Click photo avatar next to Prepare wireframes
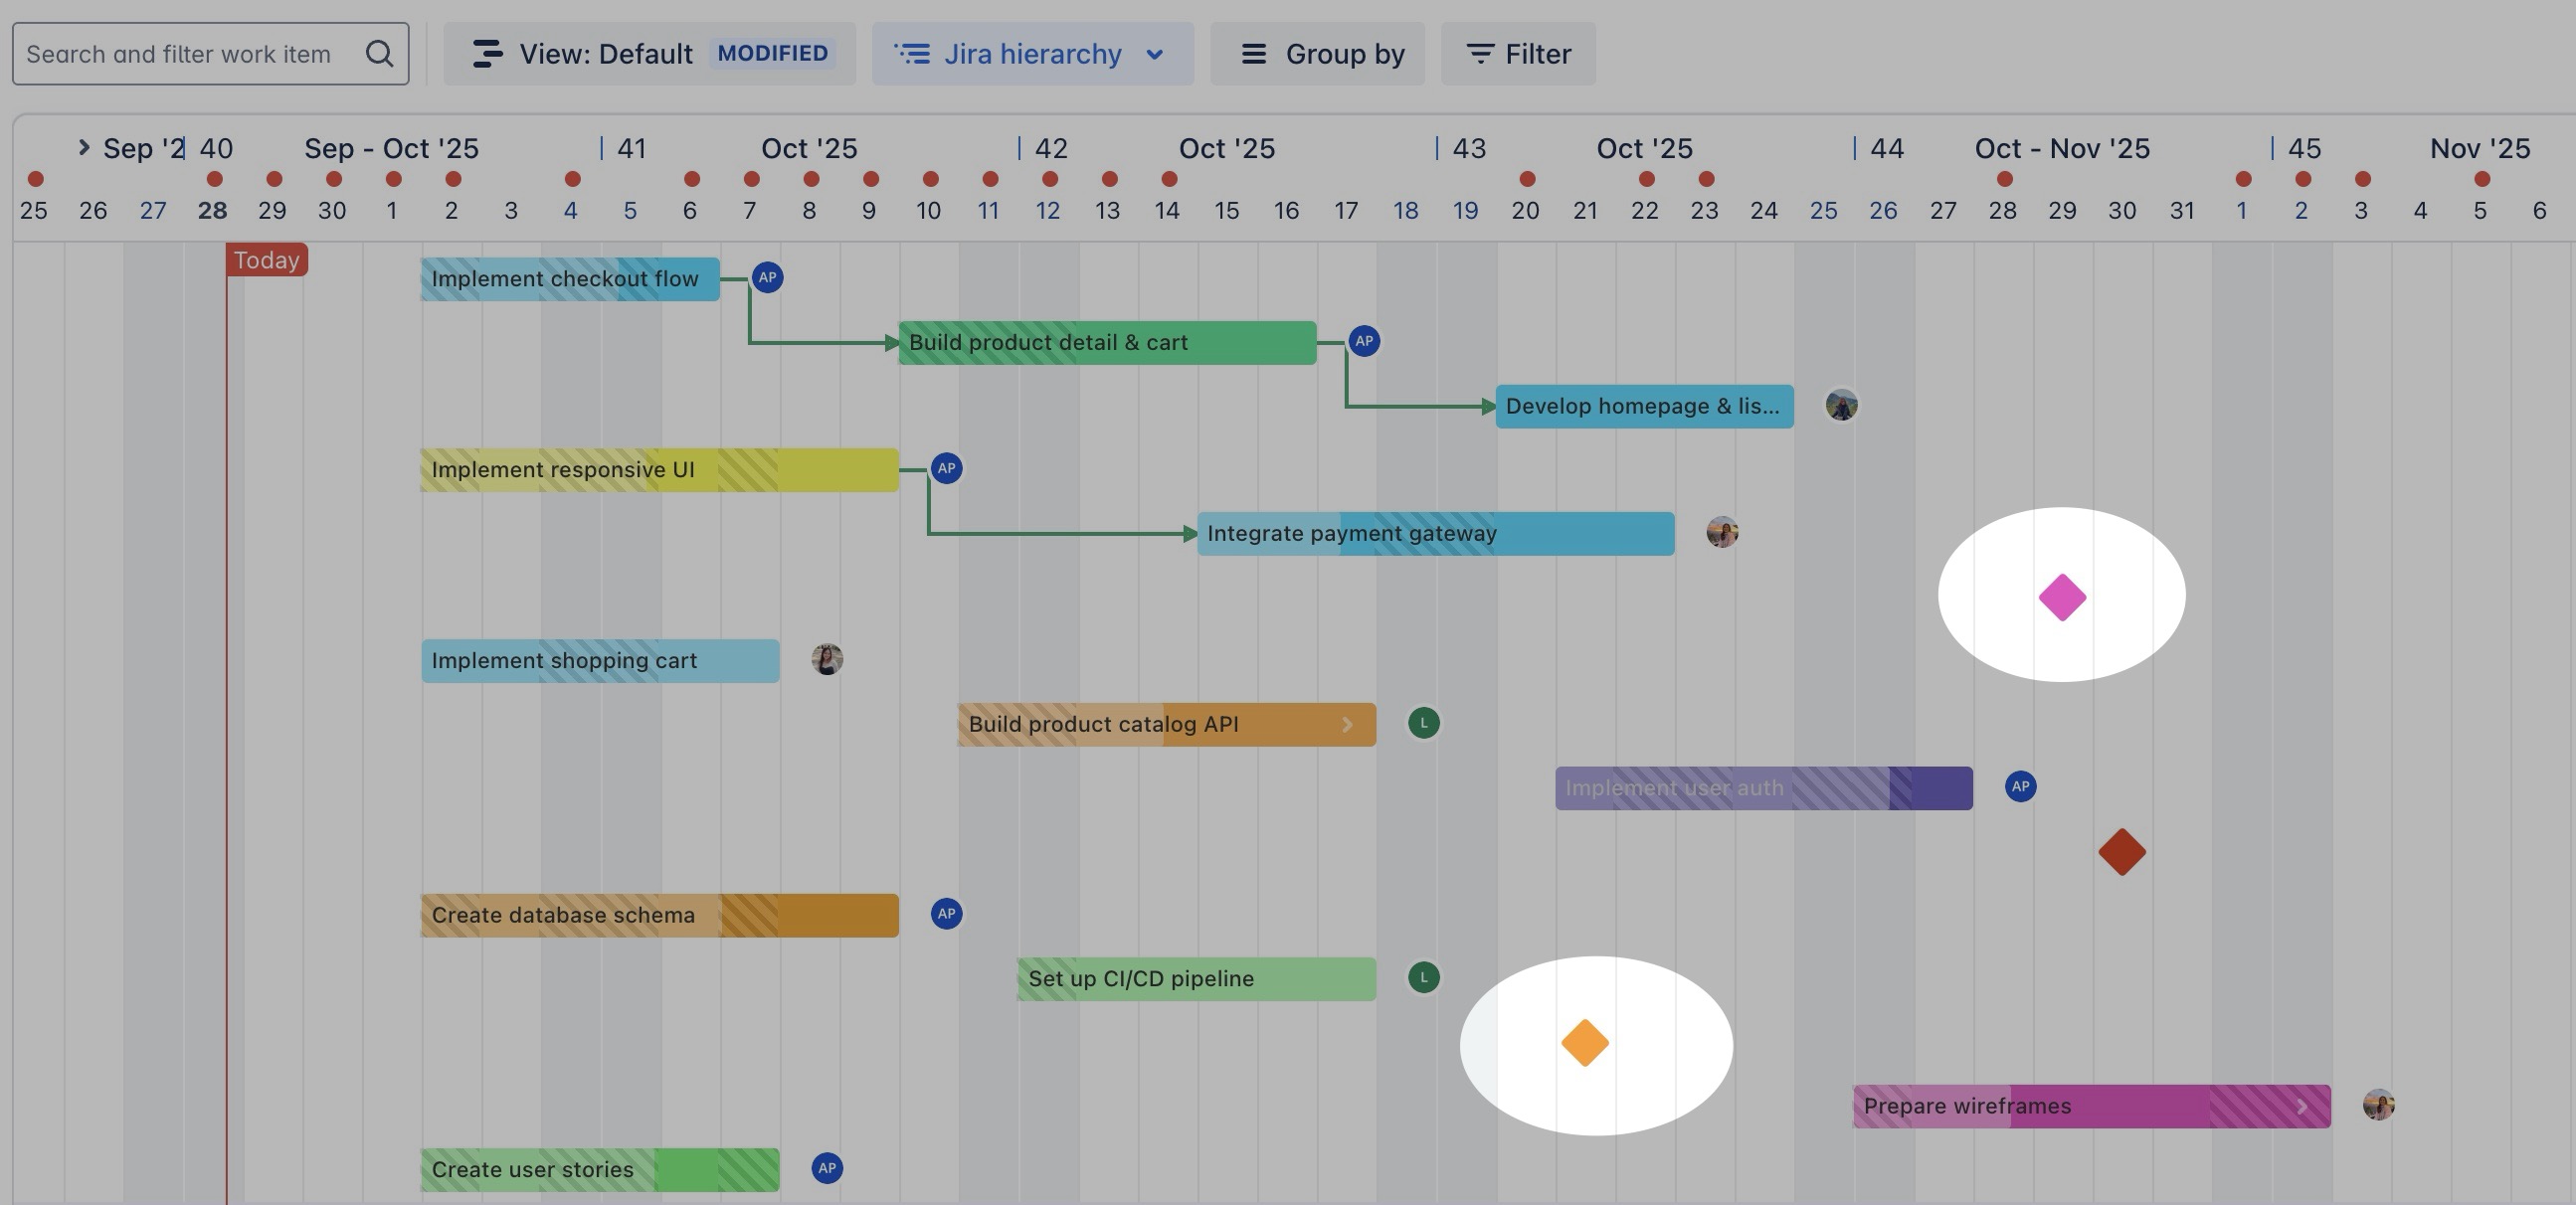This screenshot has width=2576, height=1205. coord(2378,1105)
